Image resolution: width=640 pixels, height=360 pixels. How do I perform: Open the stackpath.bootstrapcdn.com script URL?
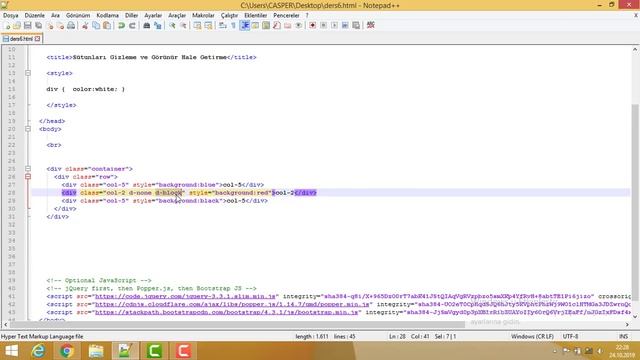(x=227, y=312)
